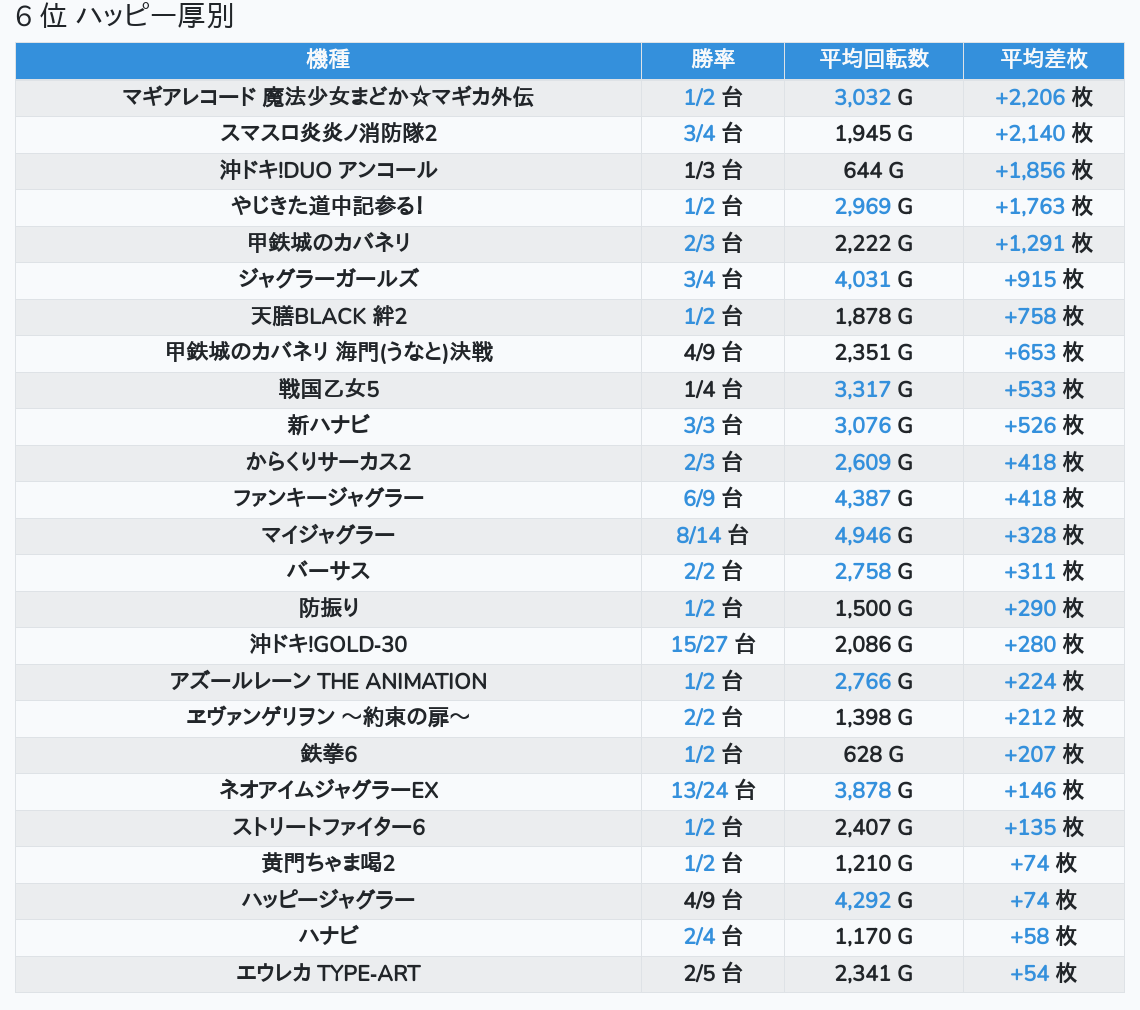The image size is (1140, 1010).
Task: Click the +1,291 枚 difference value
Action: click(x=1043, y=243)
